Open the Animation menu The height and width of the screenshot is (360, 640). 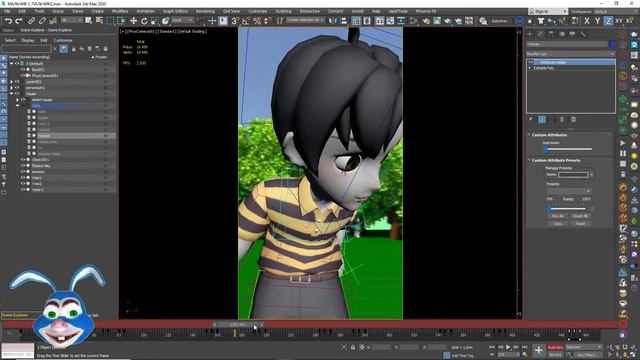point(145,11)
